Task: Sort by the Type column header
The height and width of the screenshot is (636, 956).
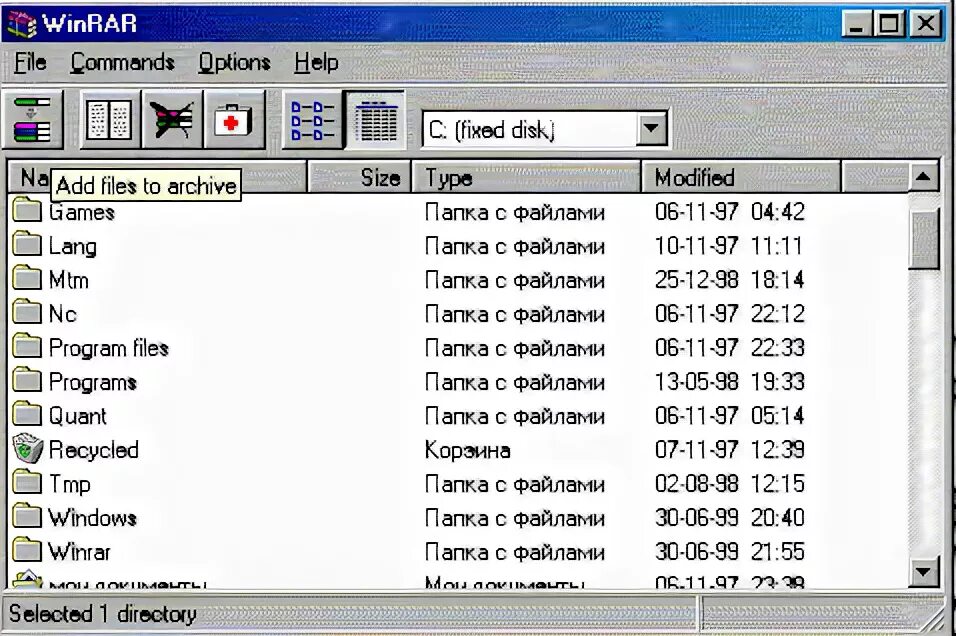Action: click(526, 177)
